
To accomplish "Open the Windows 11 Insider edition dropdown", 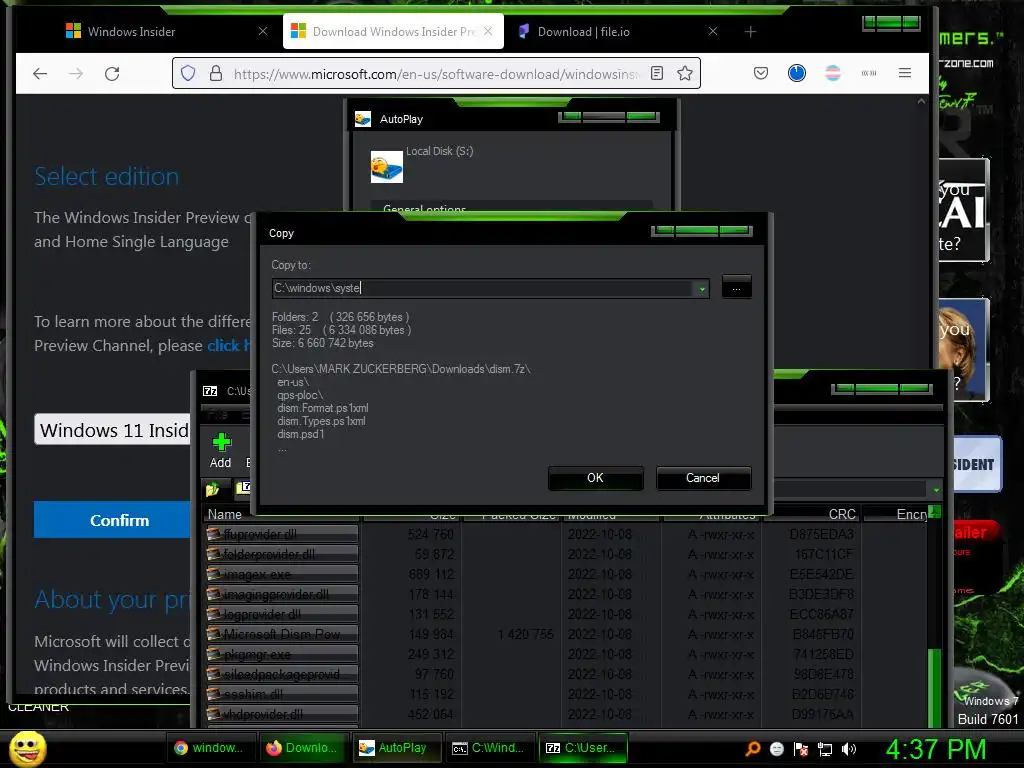I will pos(112,430).
